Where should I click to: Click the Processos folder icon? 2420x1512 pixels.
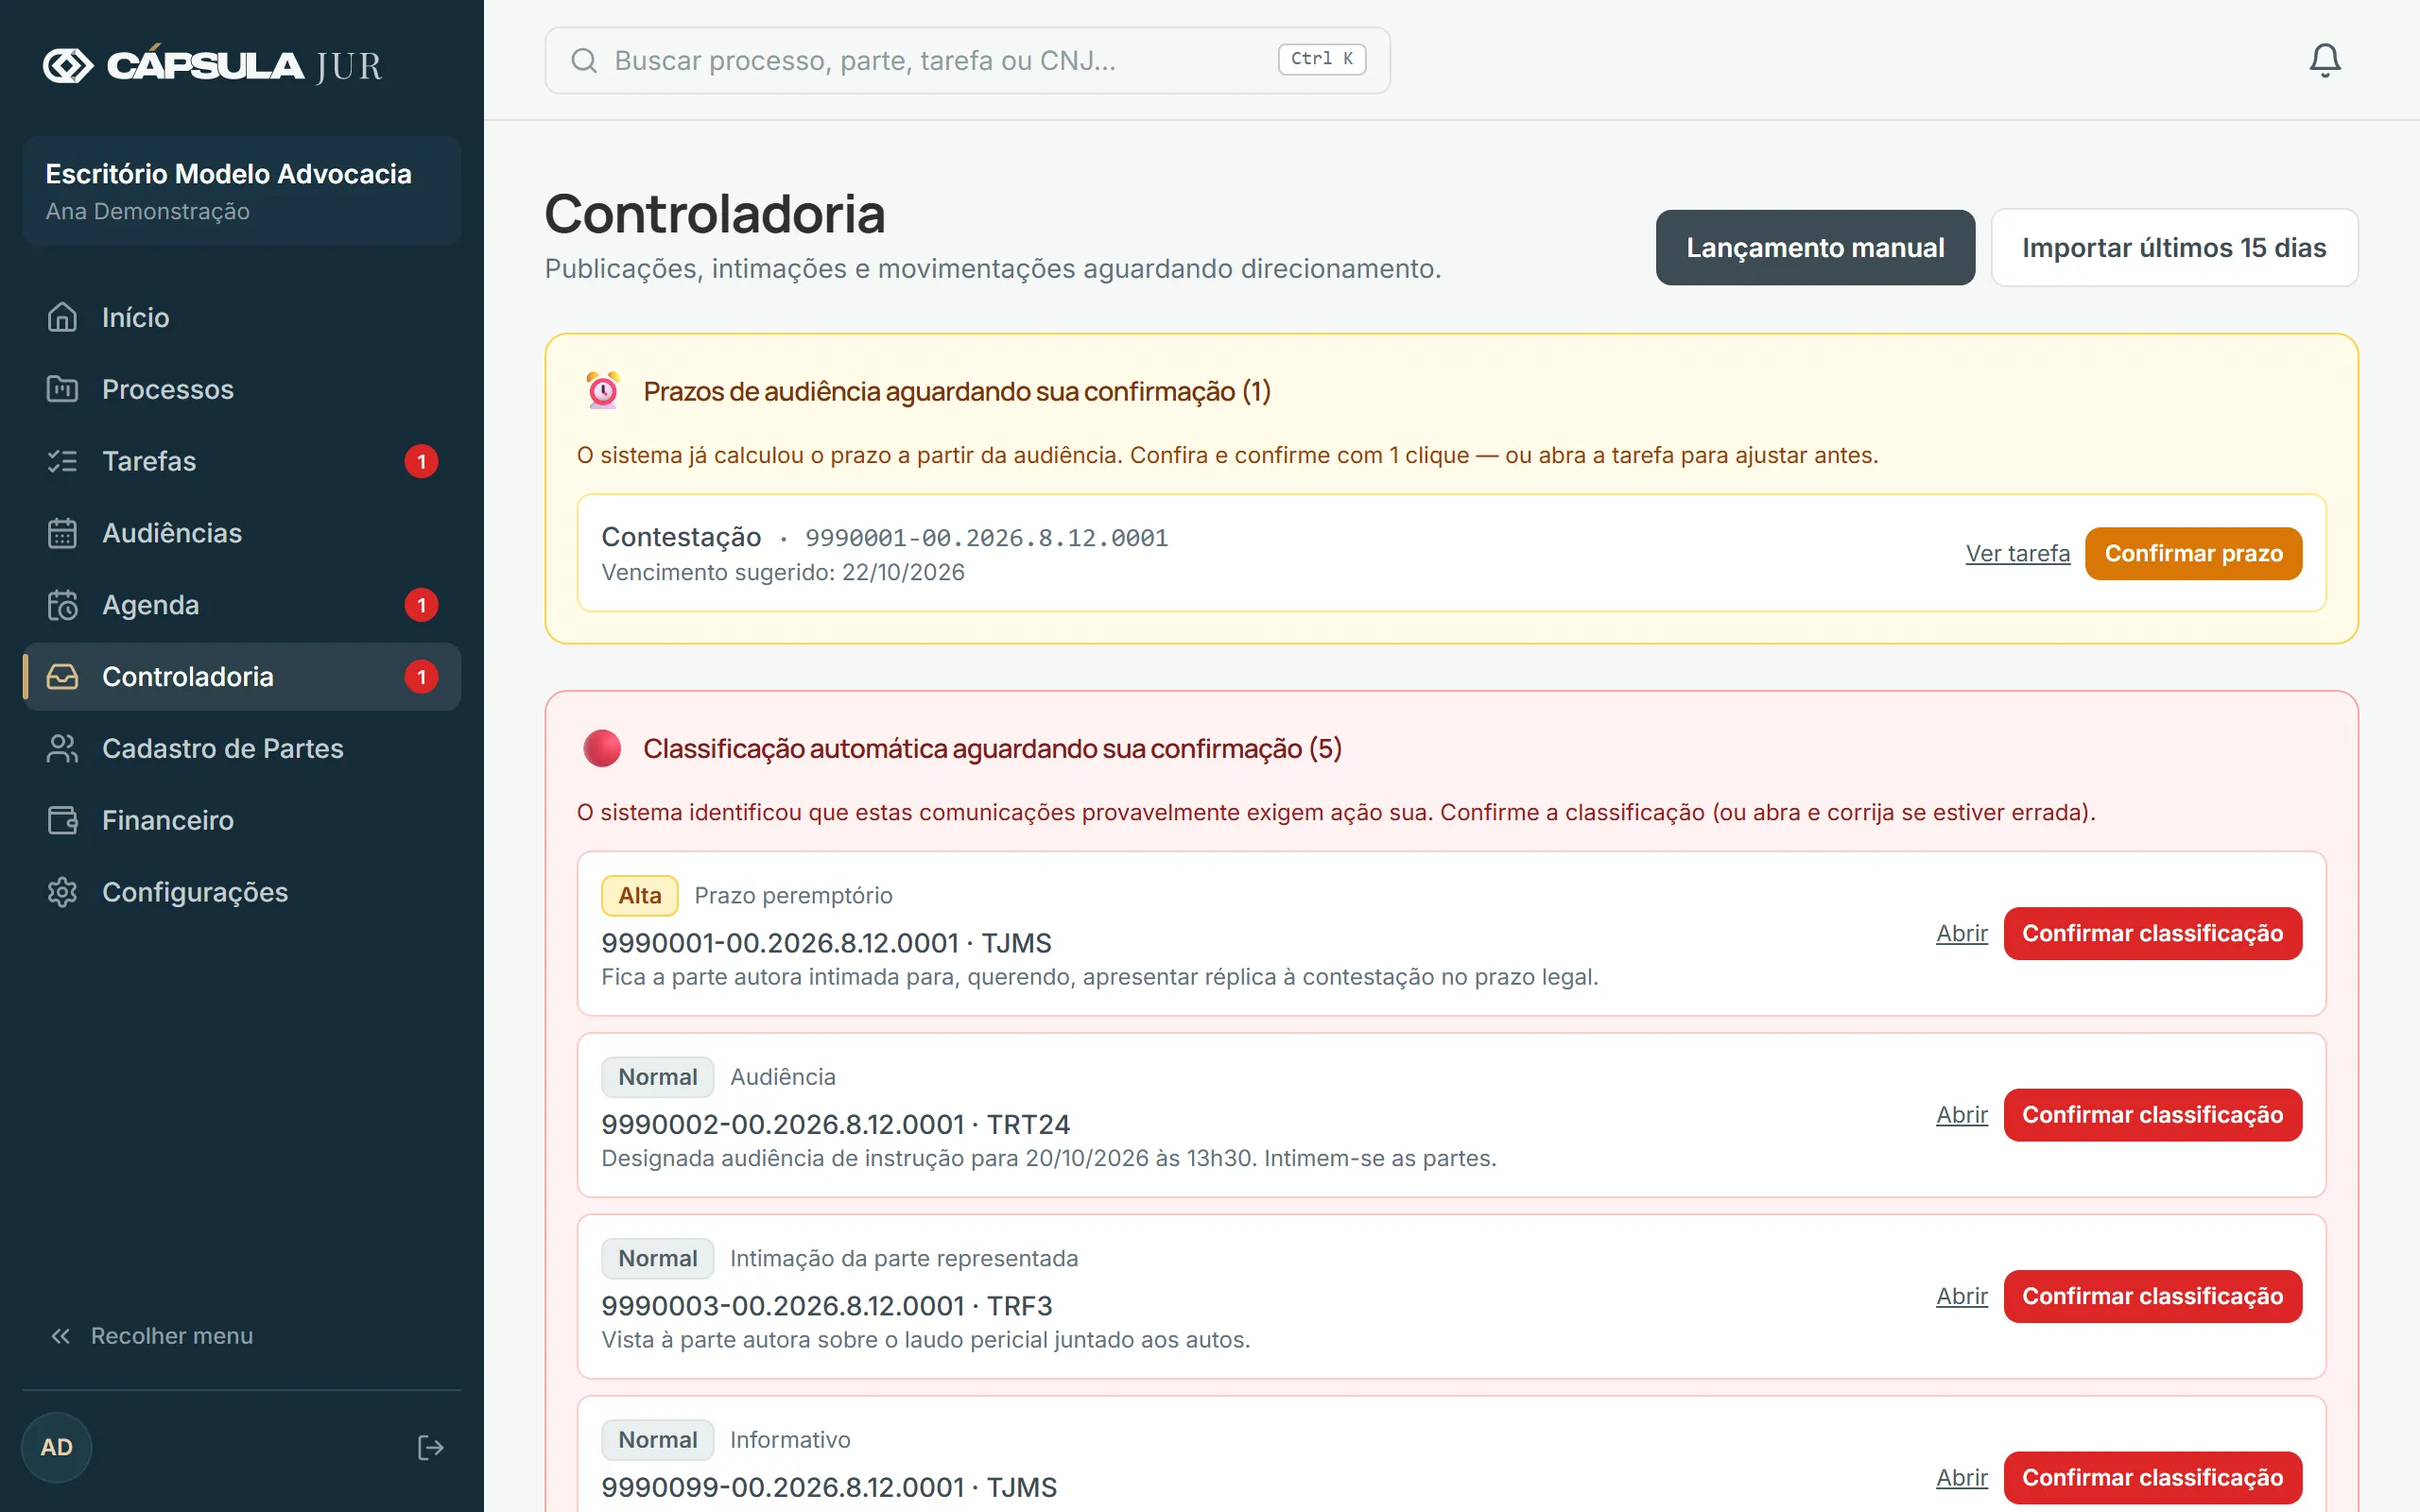pos(62,389)
